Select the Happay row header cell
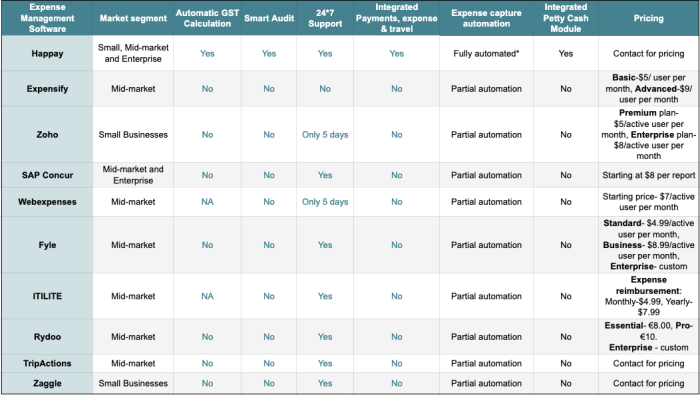 pyautogui.click(x=47, y=54)
